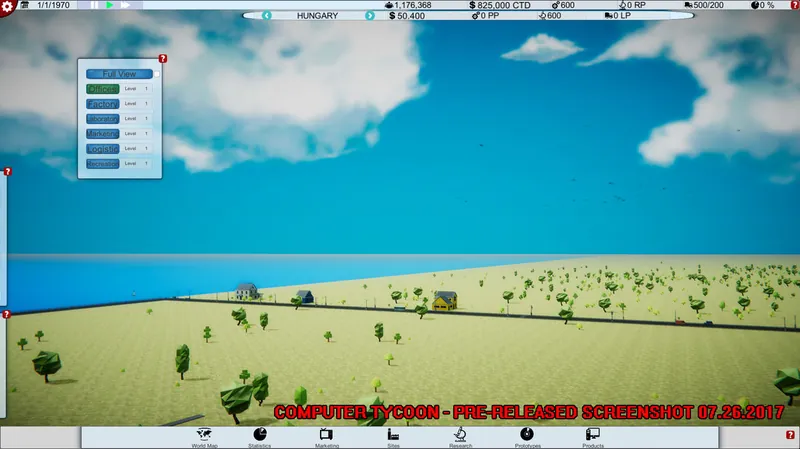Select the Recreation building button

(x=103, y=164)
